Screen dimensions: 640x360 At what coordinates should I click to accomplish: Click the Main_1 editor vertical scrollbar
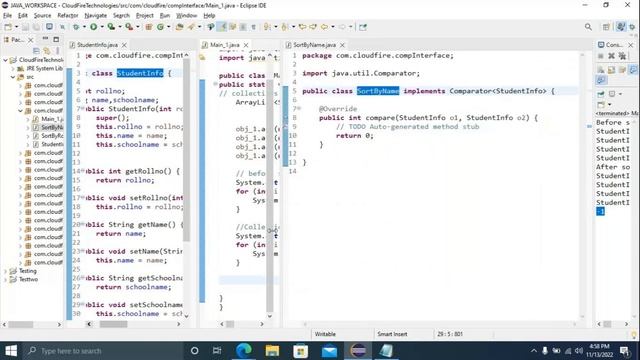point(270,196)
